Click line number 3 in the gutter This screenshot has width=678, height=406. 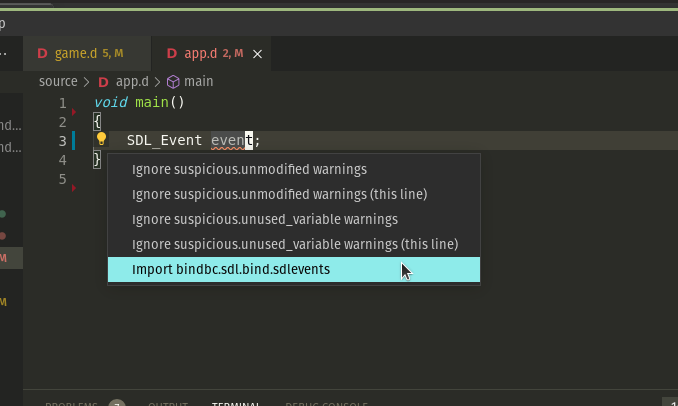pyautogui.click(x=63, y=141)
